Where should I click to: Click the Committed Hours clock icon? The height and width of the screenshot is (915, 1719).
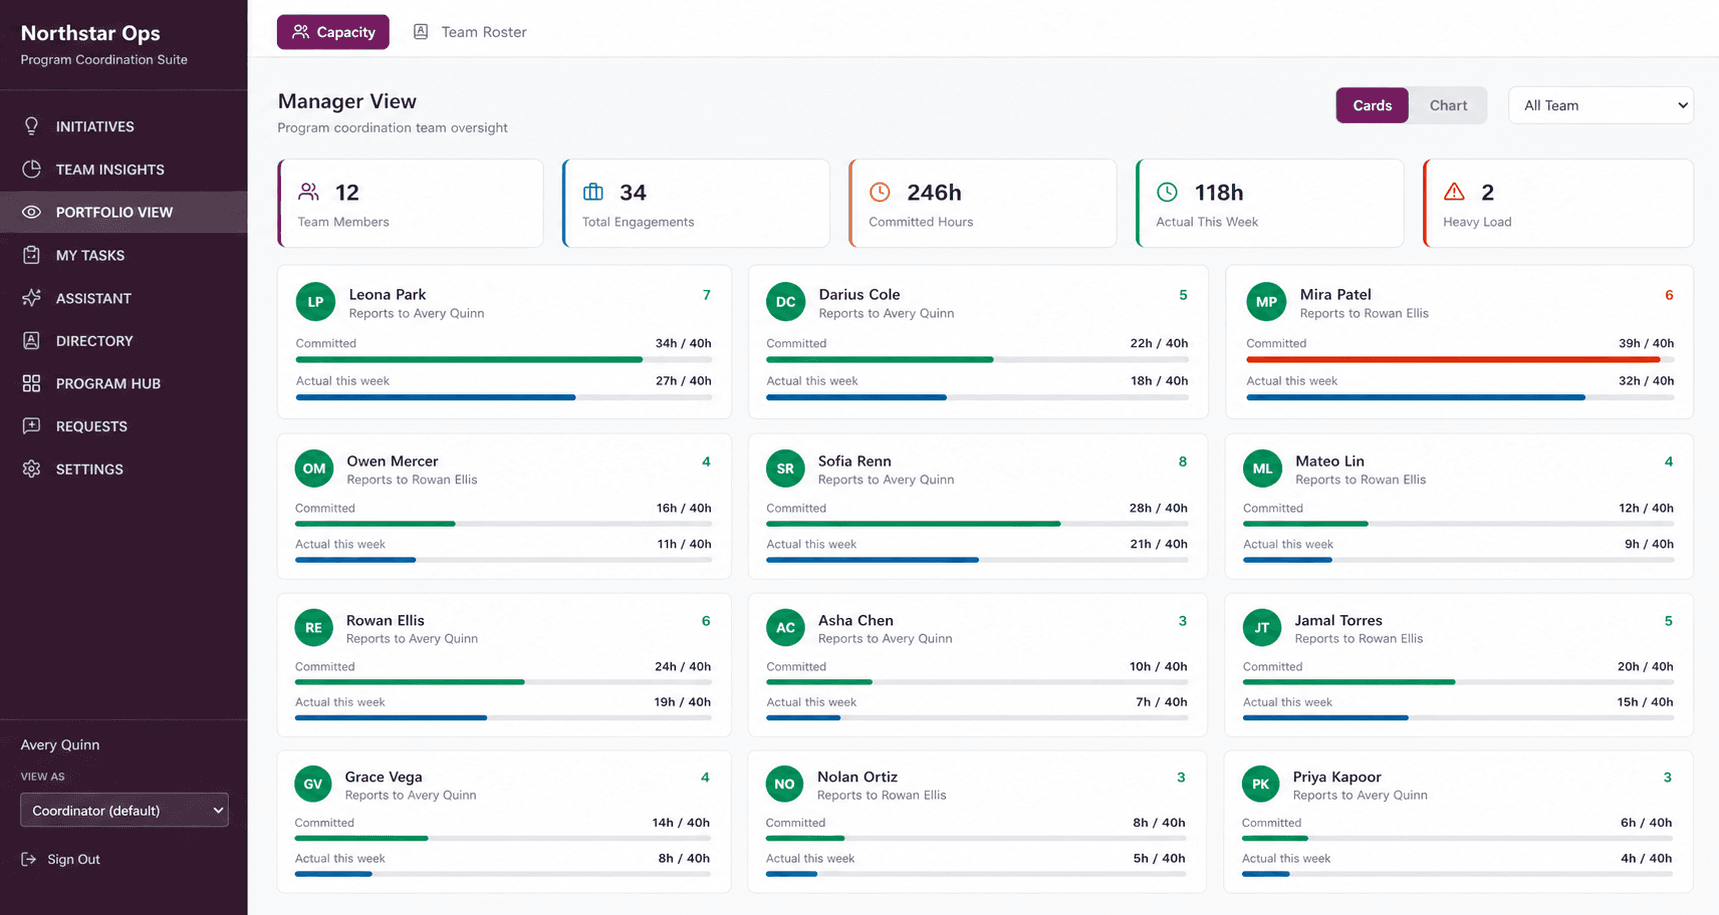(880, 191)
